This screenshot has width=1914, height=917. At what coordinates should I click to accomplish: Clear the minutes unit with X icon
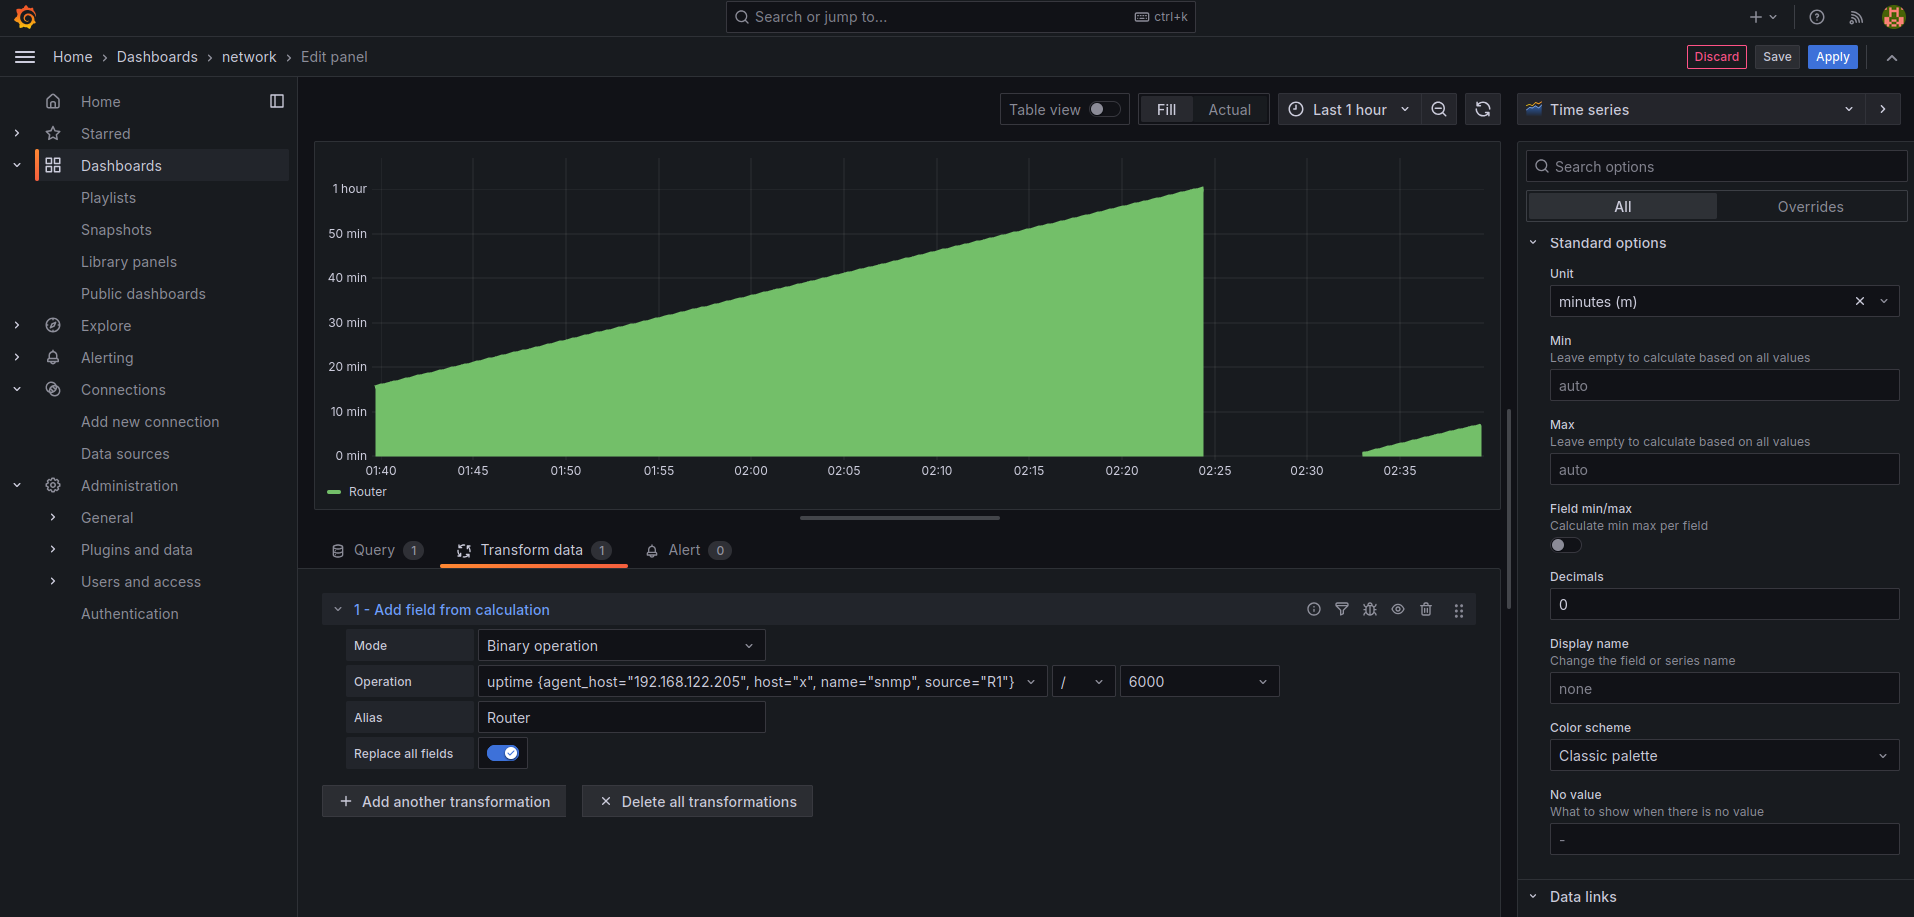pos(1860,301)
